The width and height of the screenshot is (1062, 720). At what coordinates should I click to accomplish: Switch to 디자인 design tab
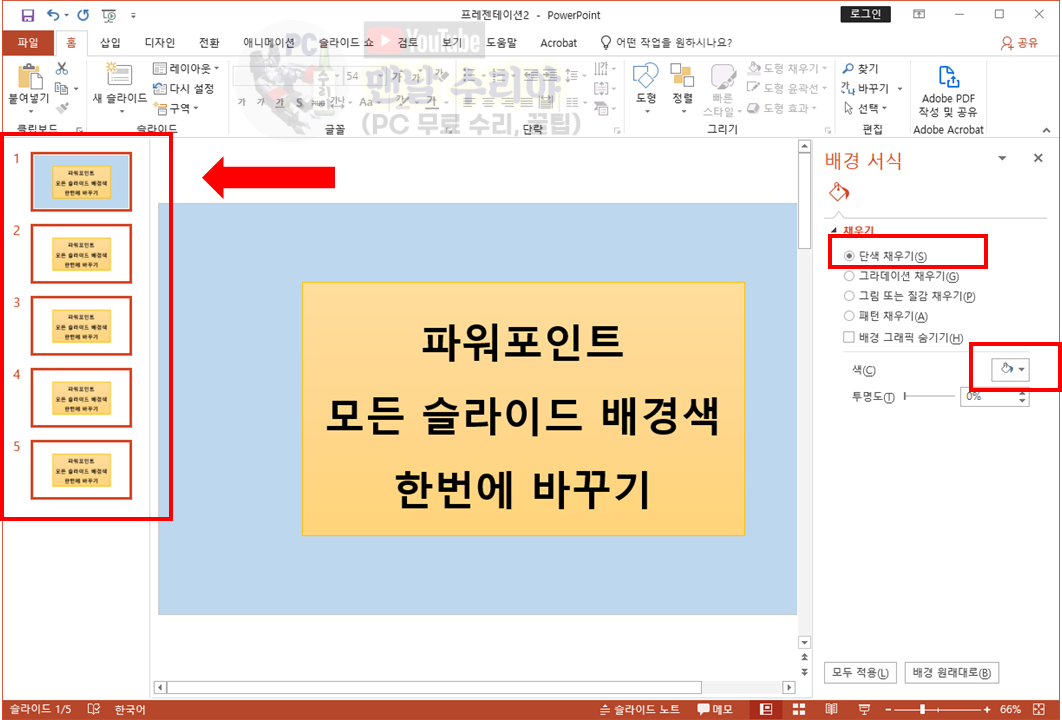point(160,43)
